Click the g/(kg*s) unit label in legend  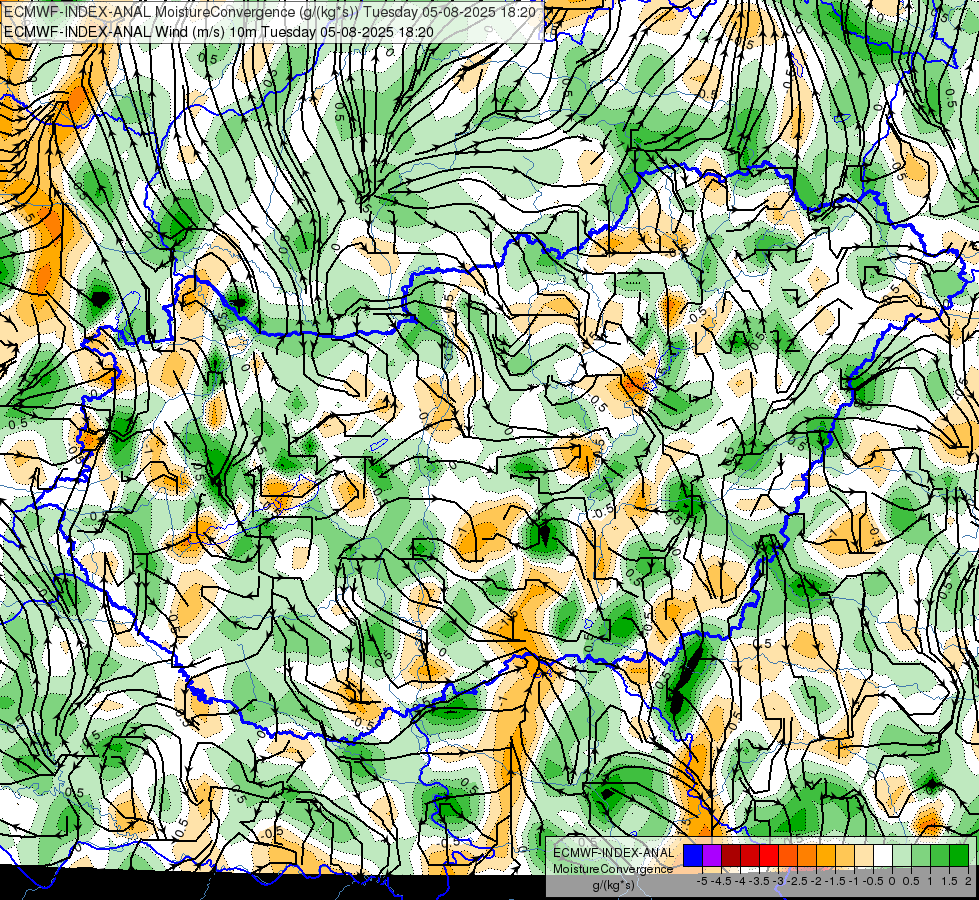click(613, 886)
